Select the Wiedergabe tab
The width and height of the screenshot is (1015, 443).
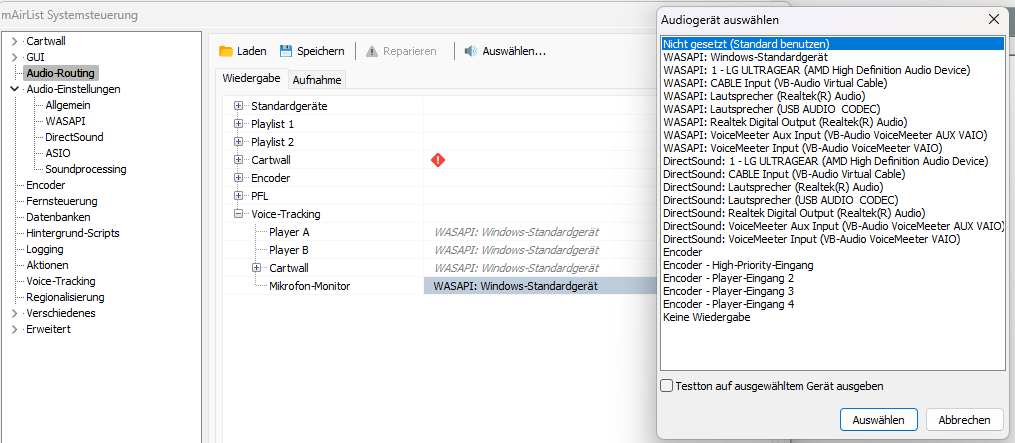click(x=251, y=78)
